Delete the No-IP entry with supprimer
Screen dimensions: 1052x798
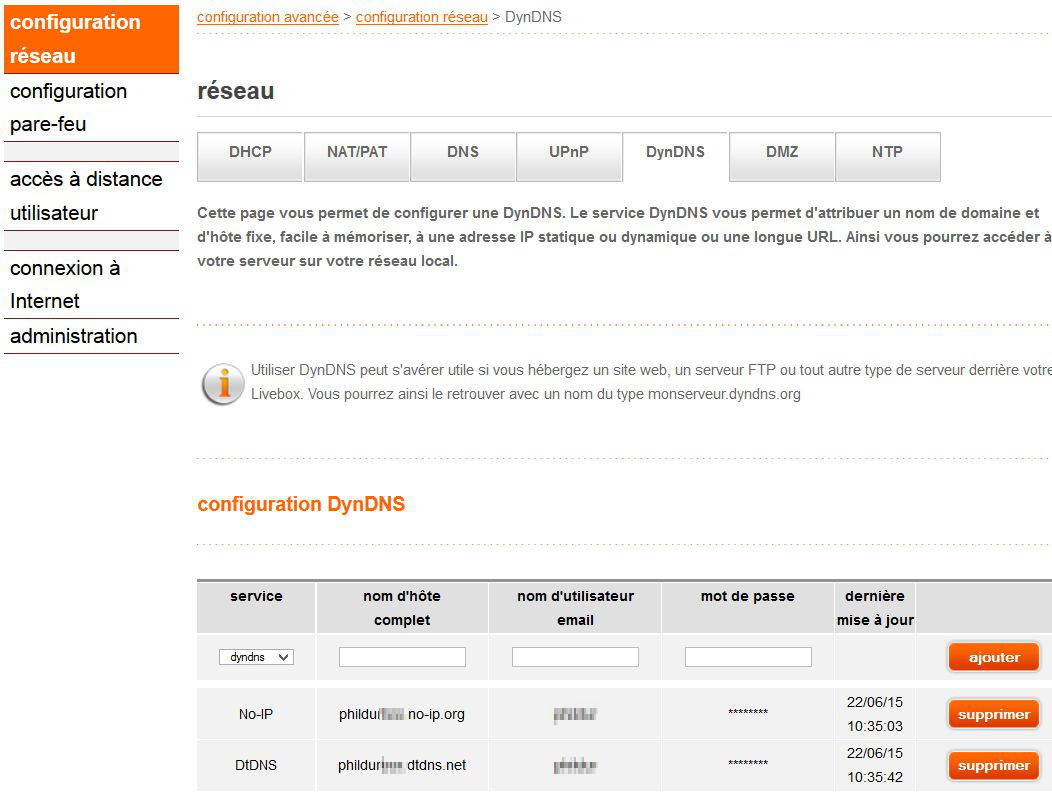point(994,715)
